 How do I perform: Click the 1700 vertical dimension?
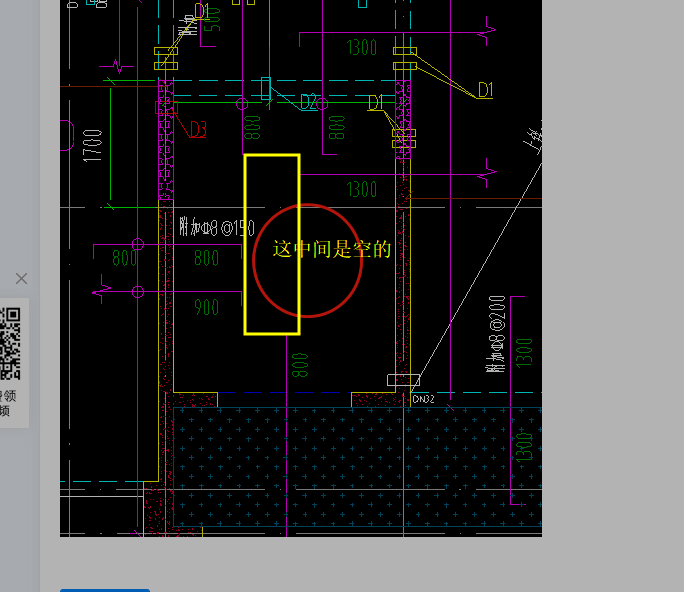click(92, 146)
